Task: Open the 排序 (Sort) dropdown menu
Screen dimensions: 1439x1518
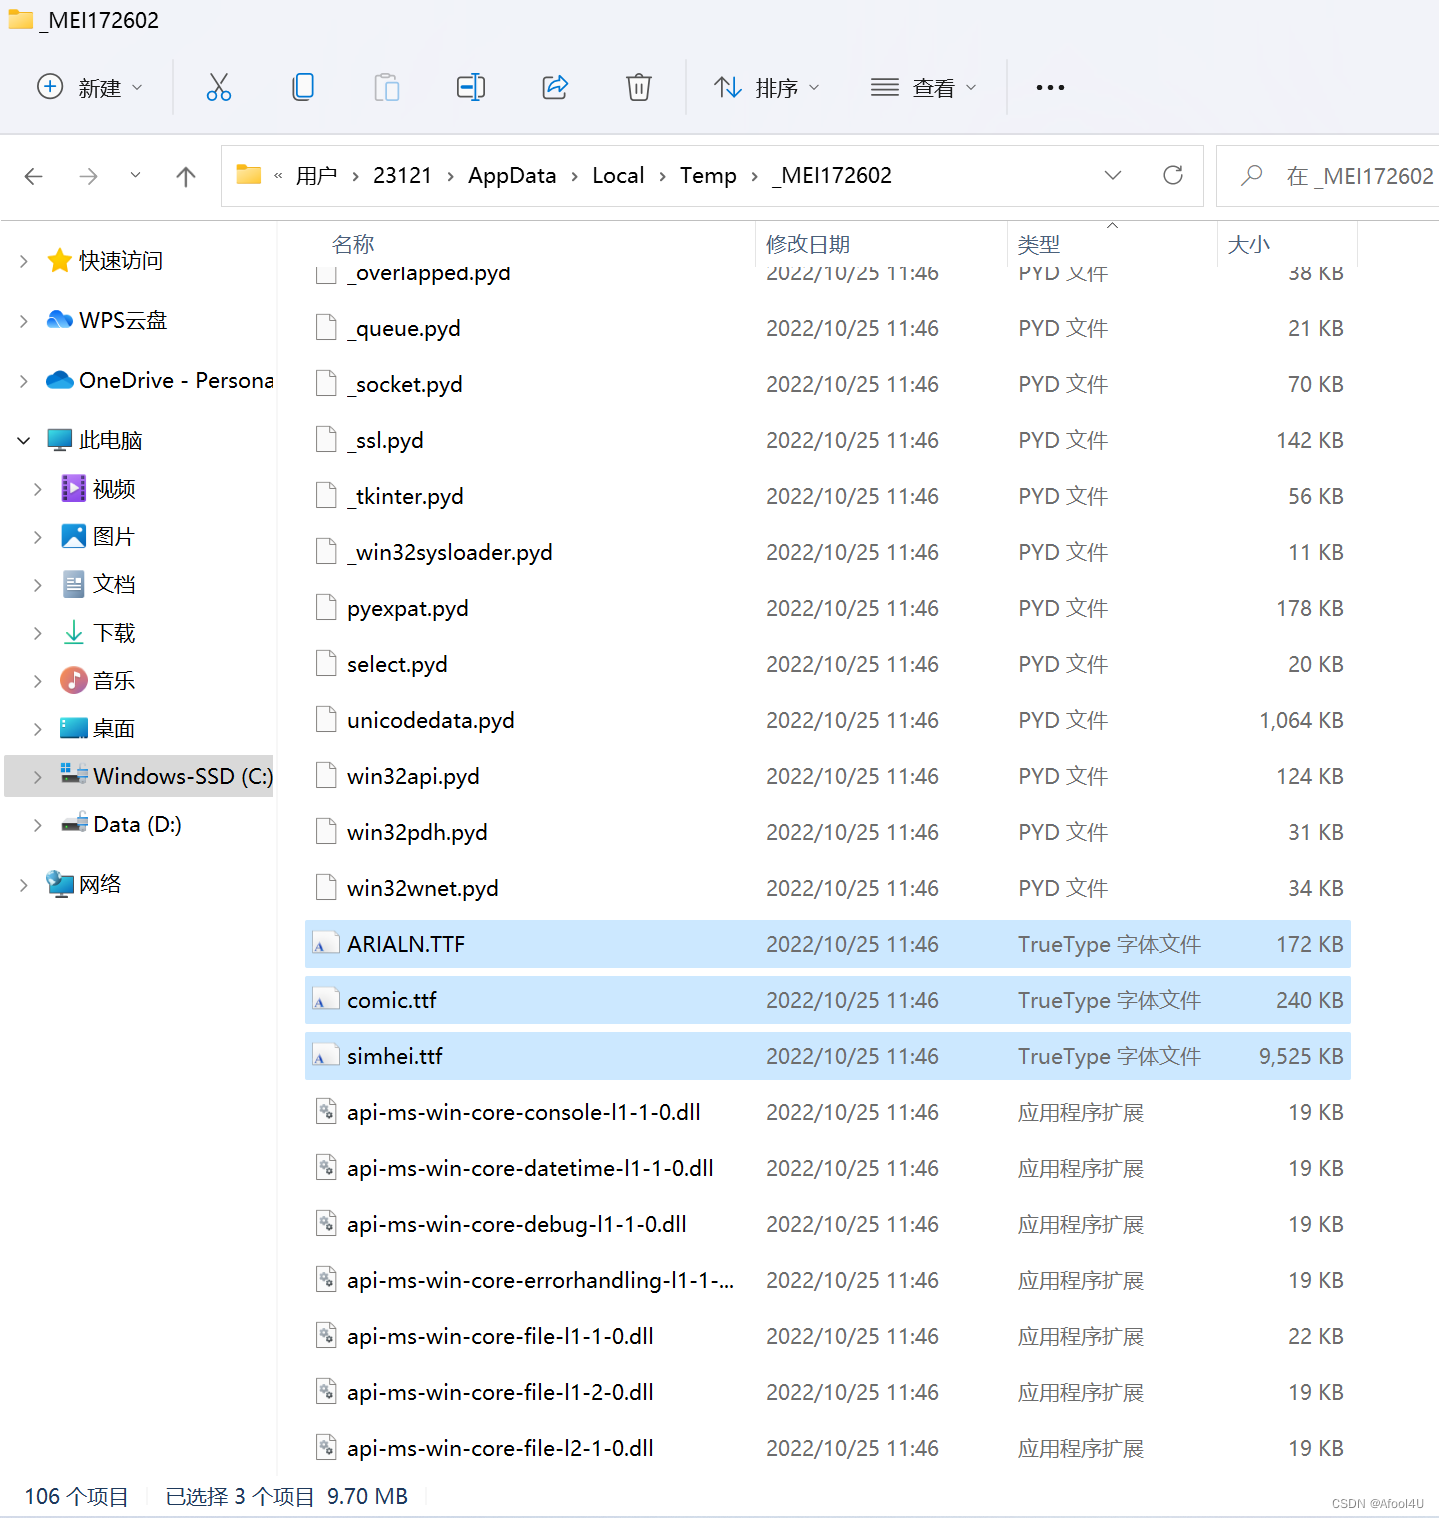Action: [x=767, y=88]
